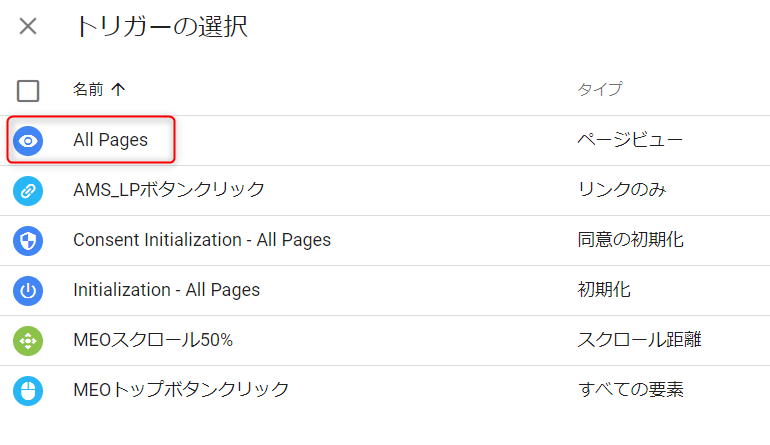Tick the select-all checkbox in header

coord(28,91)
